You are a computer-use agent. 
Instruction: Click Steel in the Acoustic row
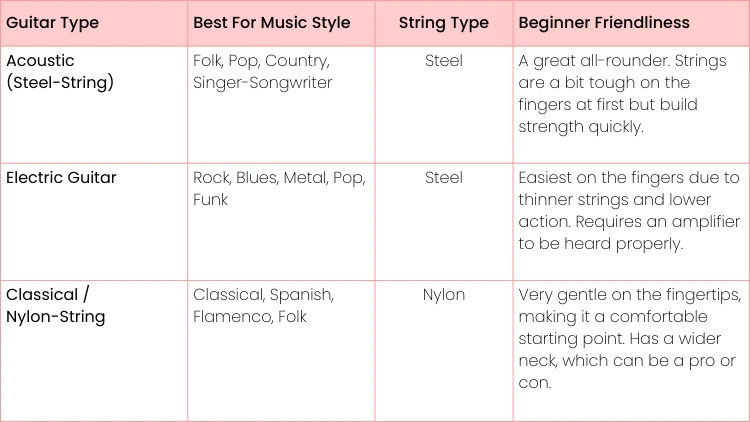coord(443,61)
